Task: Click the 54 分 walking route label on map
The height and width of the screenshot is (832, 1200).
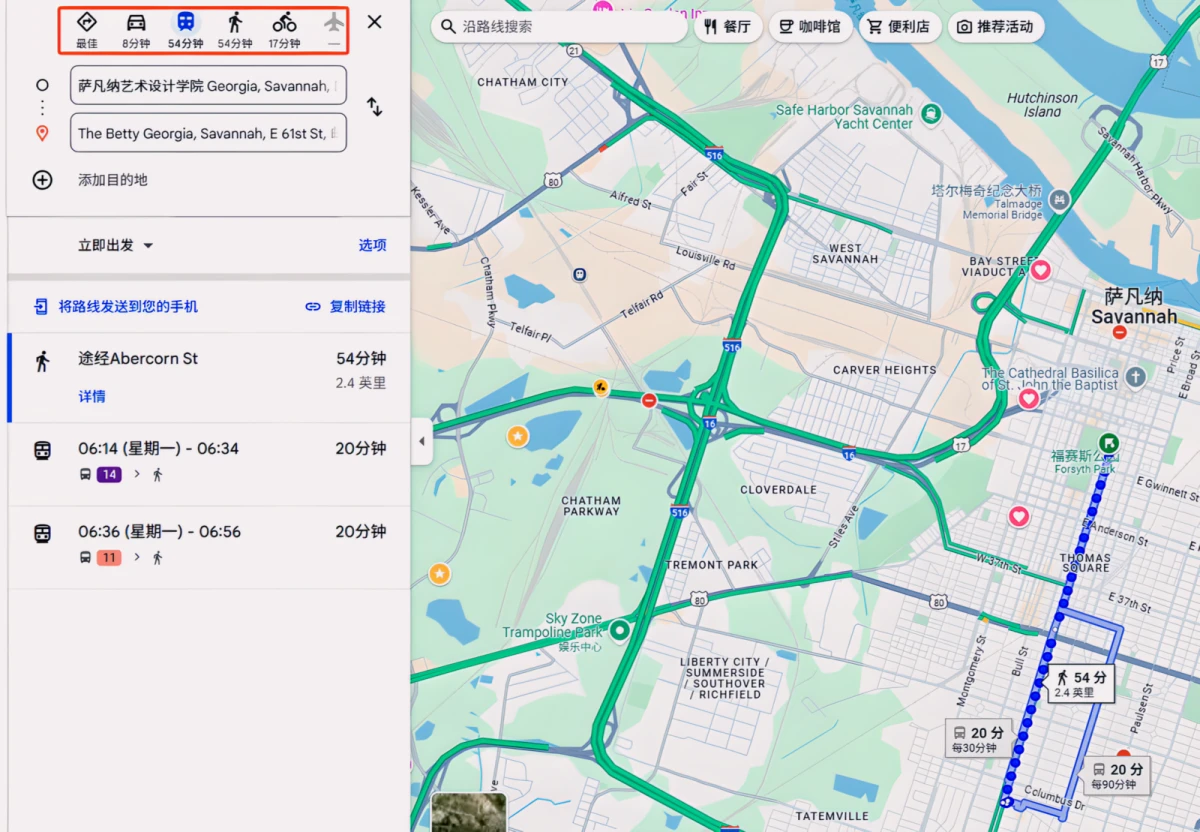Action: (1082, 684)
